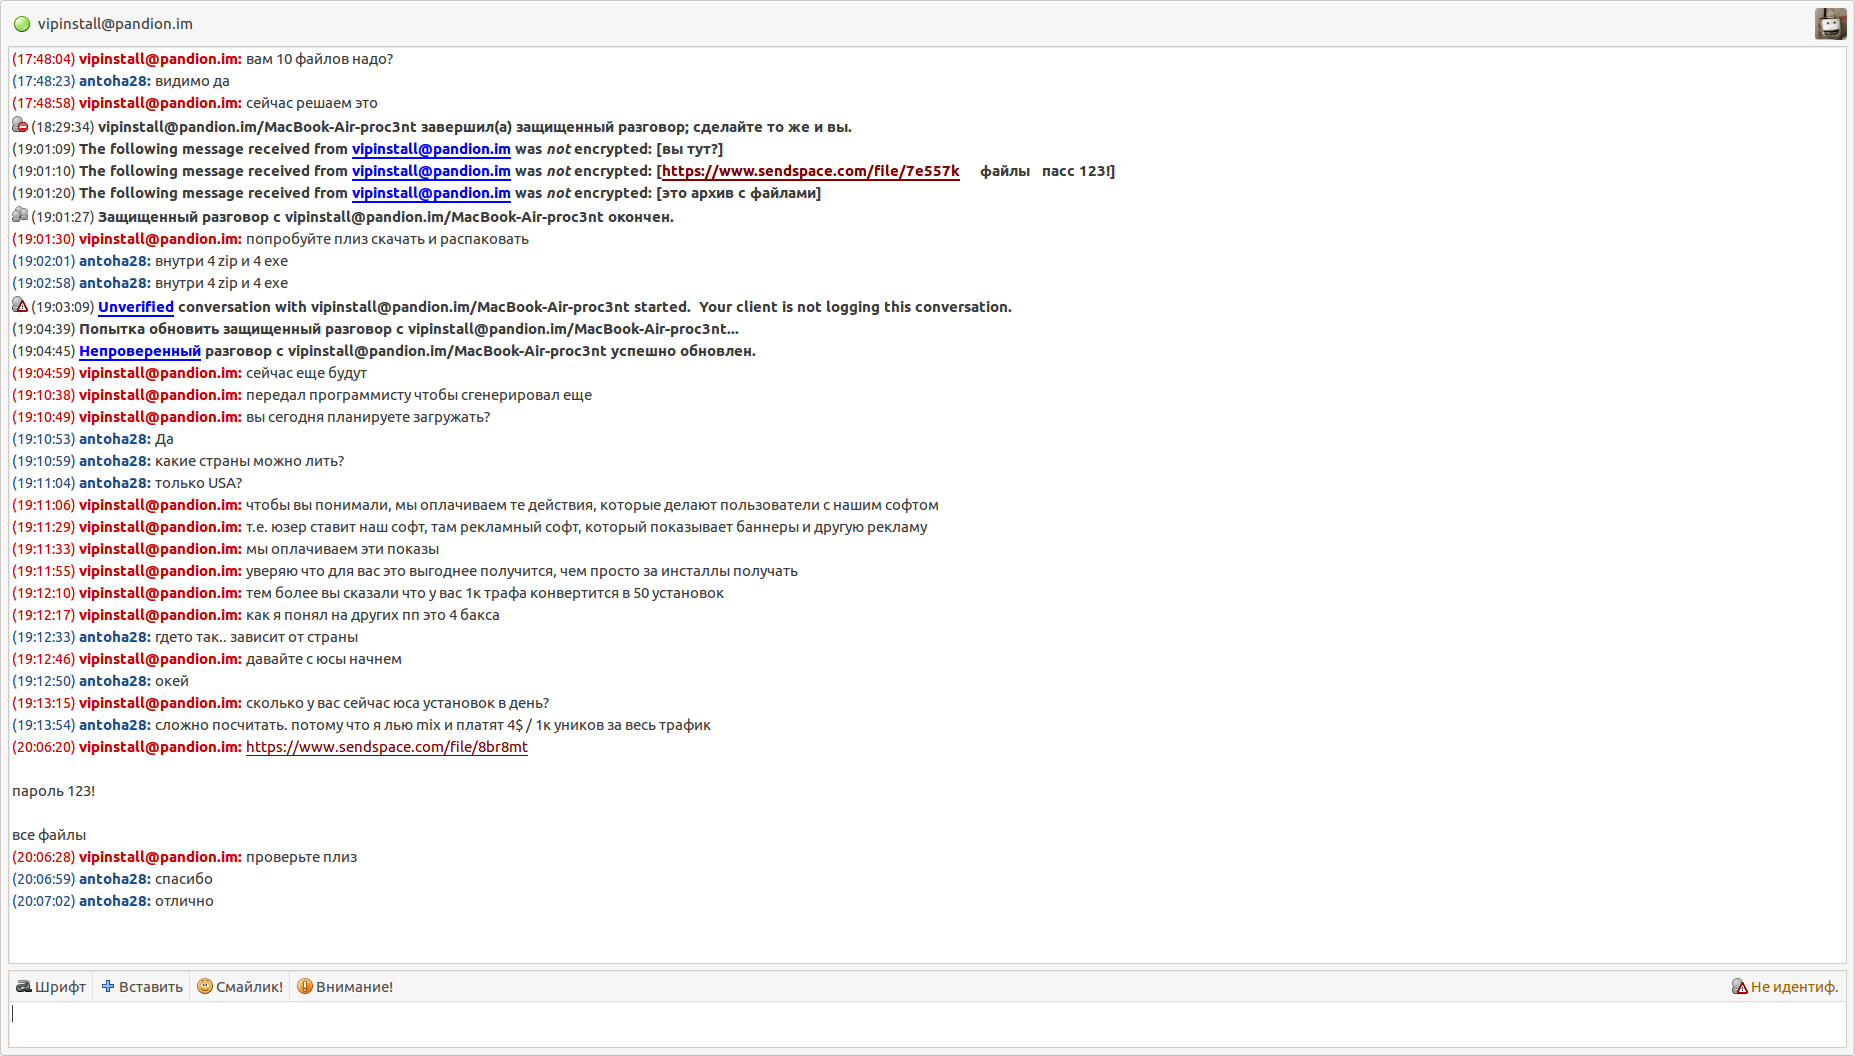Open the Шрифт font button
This screenshot has height=1056, width=1855.
(51, 987)
